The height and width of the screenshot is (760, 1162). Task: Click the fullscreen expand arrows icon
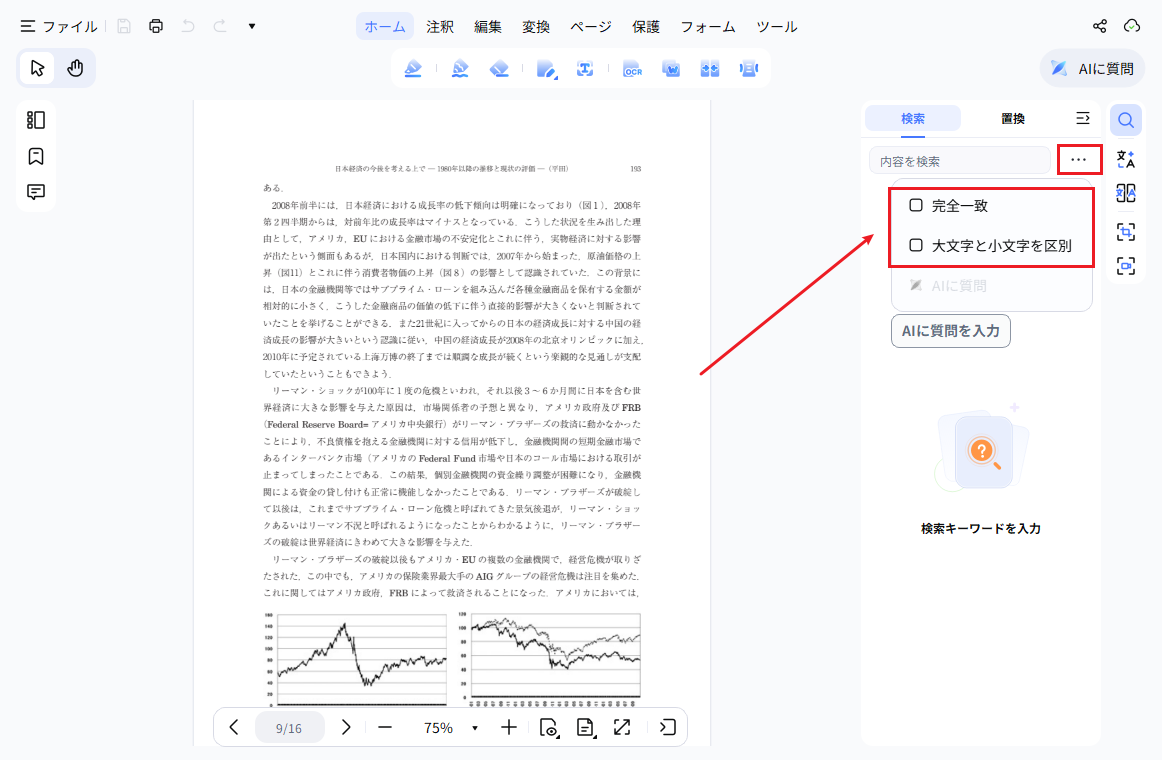622,728
